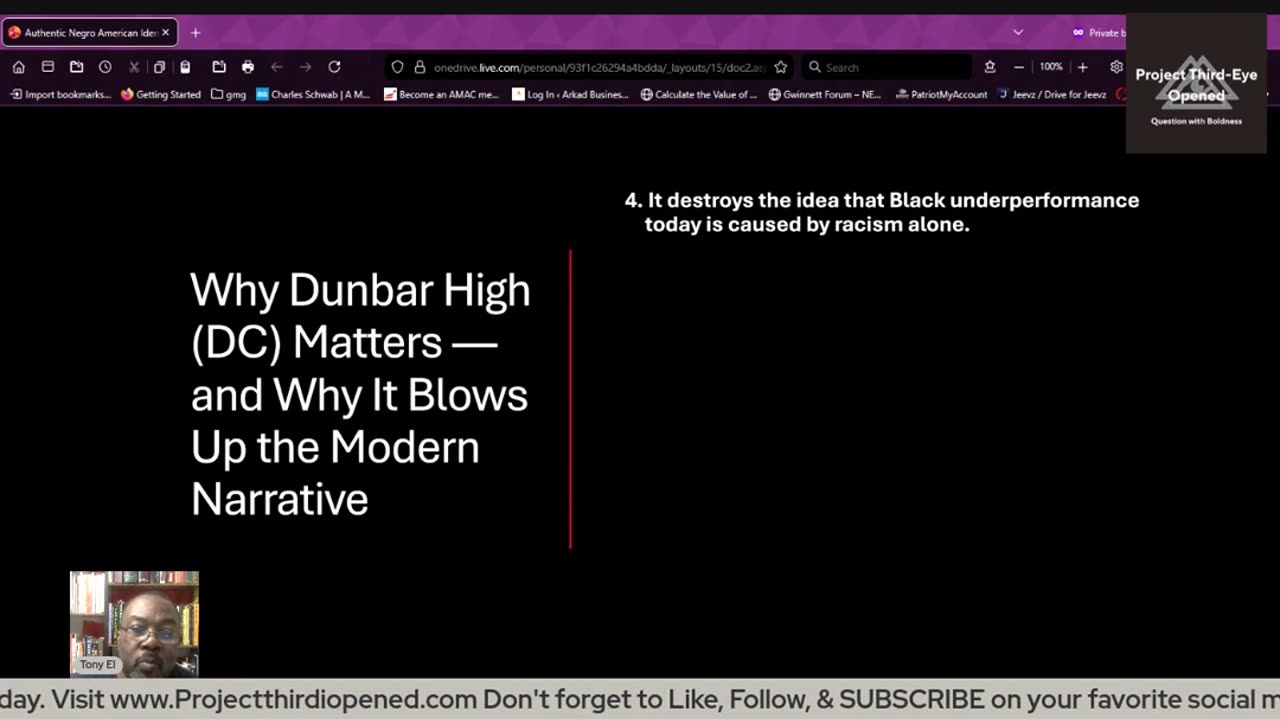Screen dimensions: 1280x720
Task: Go back with the left arrow
Action: pos(276,67)
